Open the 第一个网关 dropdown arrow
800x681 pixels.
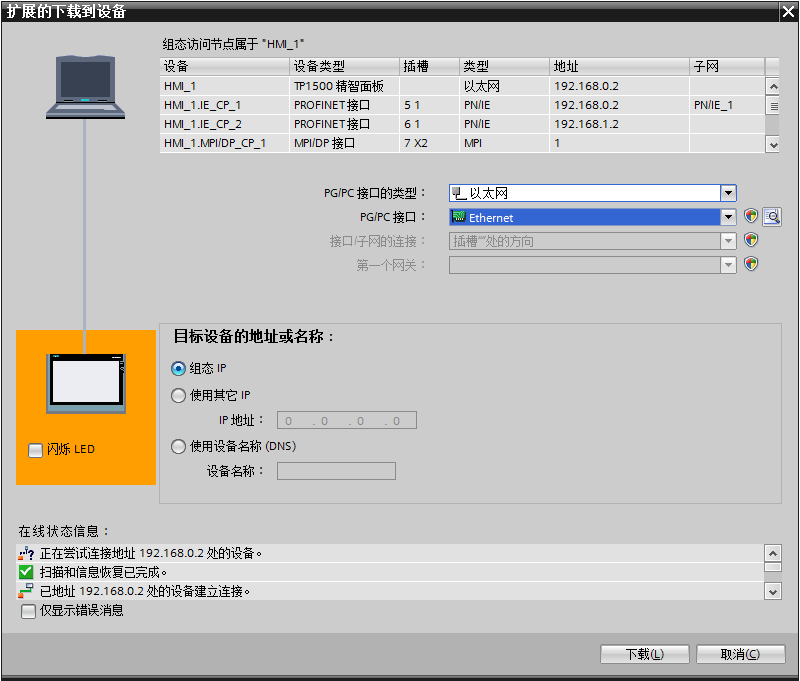click(728, 265)
